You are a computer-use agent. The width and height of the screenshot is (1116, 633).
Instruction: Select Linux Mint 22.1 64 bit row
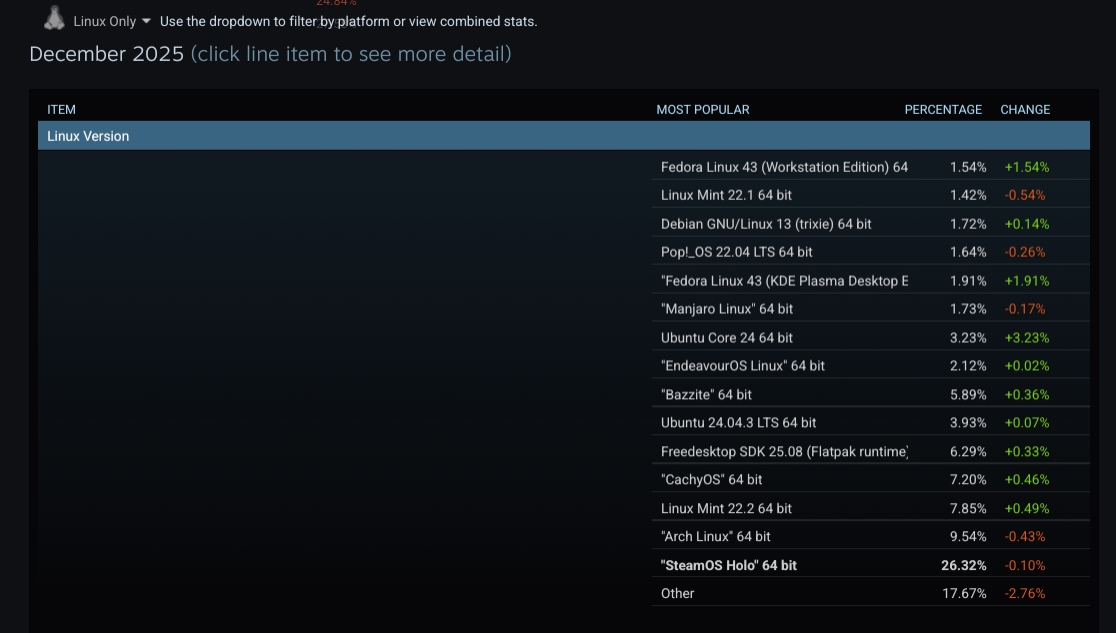(x=870, y=195)
